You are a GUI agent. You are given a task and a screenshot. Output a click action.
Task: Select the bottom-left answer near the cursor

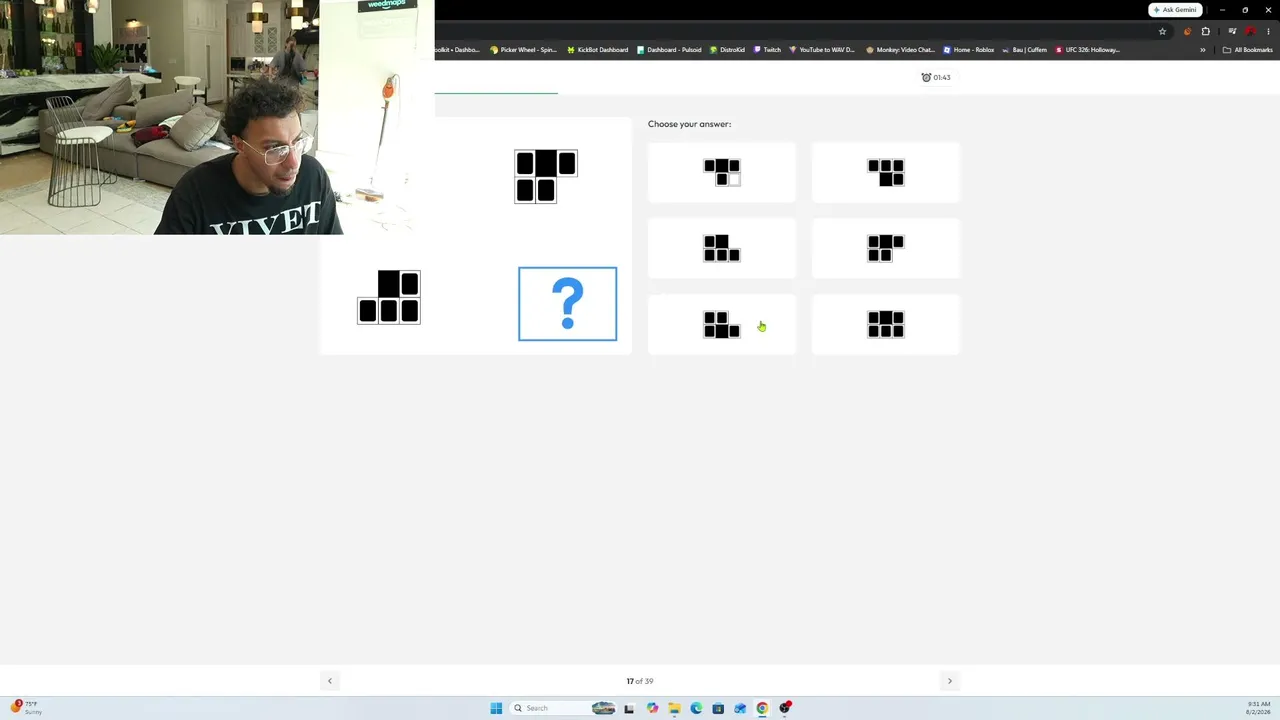point(722,324)
